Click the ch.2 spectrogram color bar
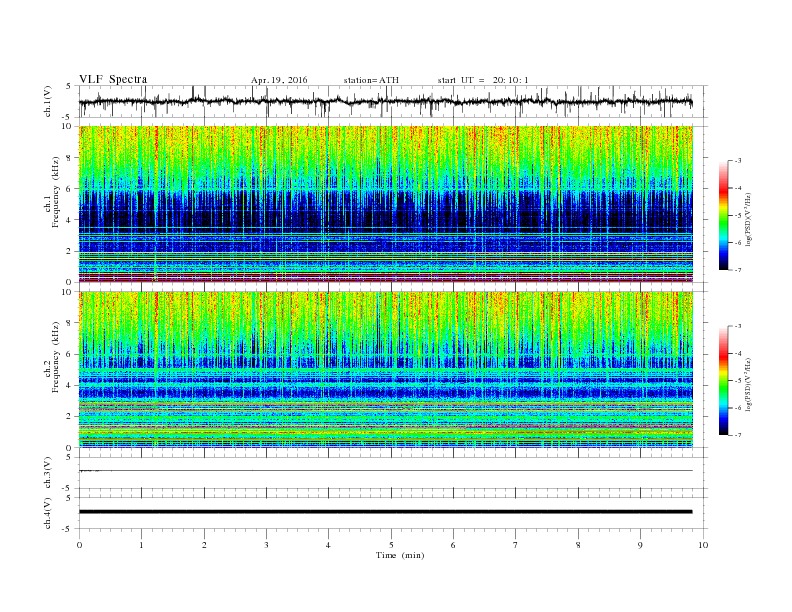The width and height of the screenshot is (792, 612). (723, 381)
